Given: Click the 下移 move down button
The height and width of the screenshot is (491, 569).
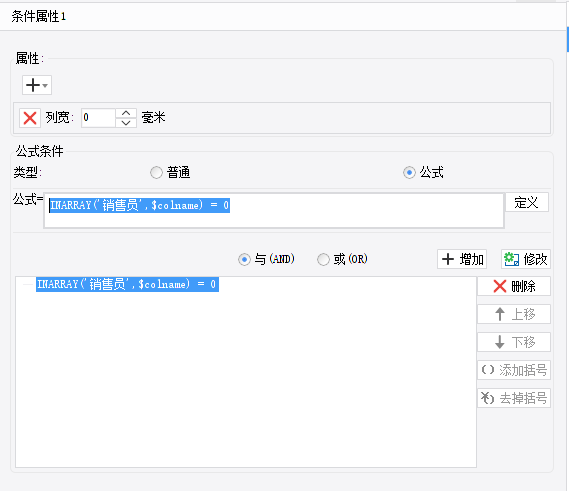Looking at the screenshot, I should [514, 342].
